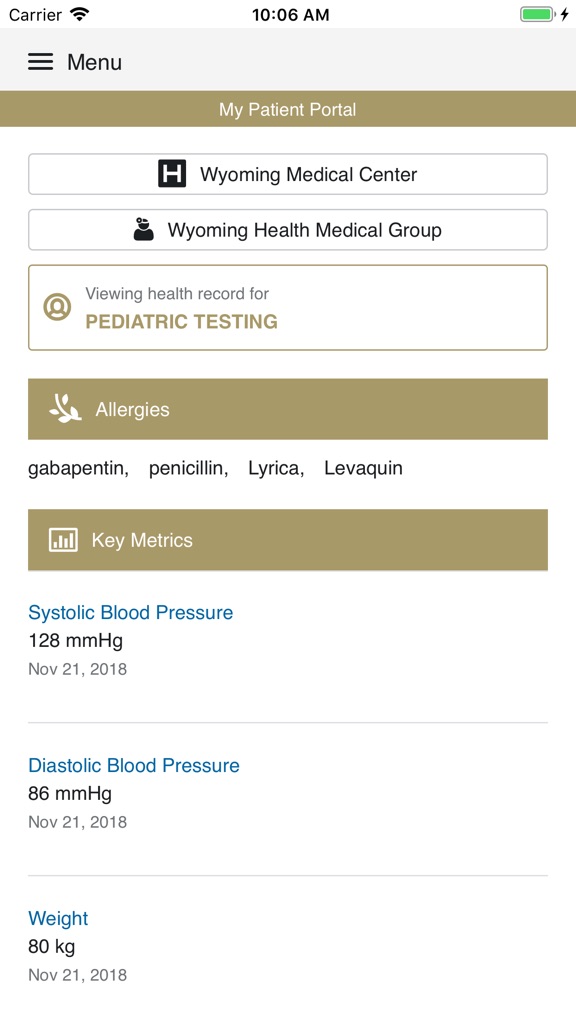Select penicillin from the allergy list
Viewport: 576px width, 1024px height.
(185, 467)
